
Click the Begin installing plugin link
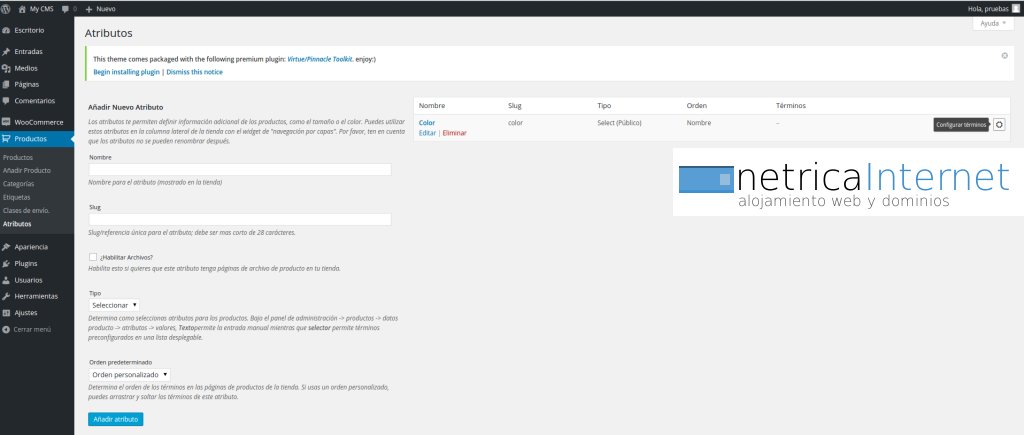[126, 72]
